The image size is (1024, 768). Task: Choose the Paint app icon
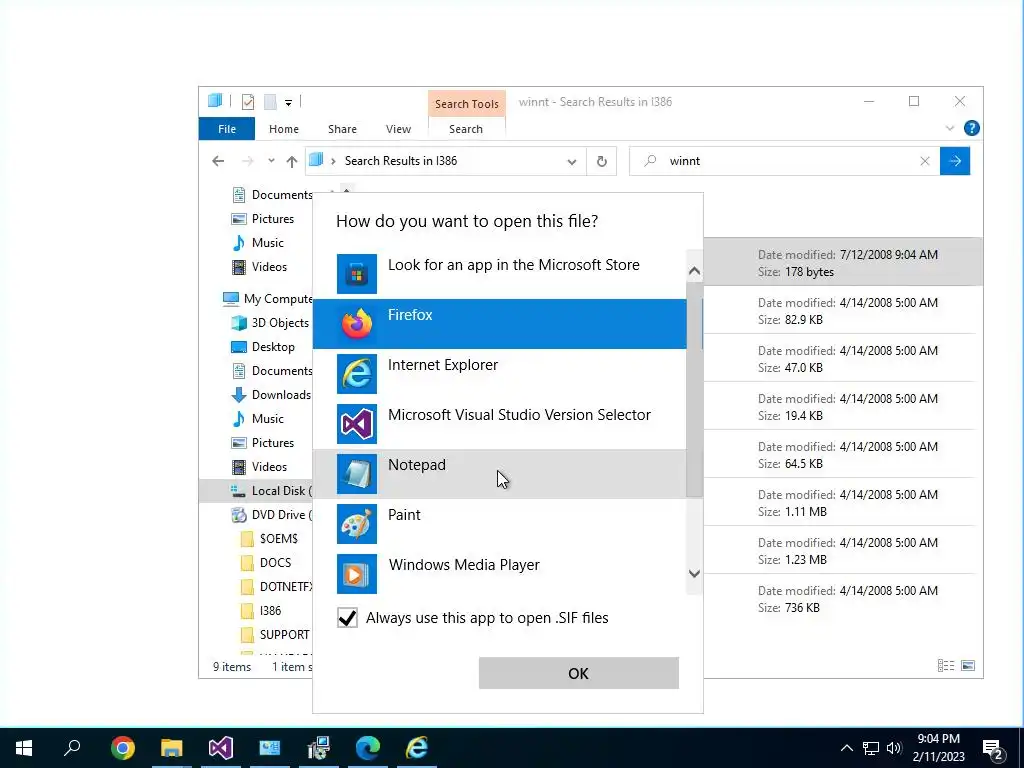click(x=357, y=524)
